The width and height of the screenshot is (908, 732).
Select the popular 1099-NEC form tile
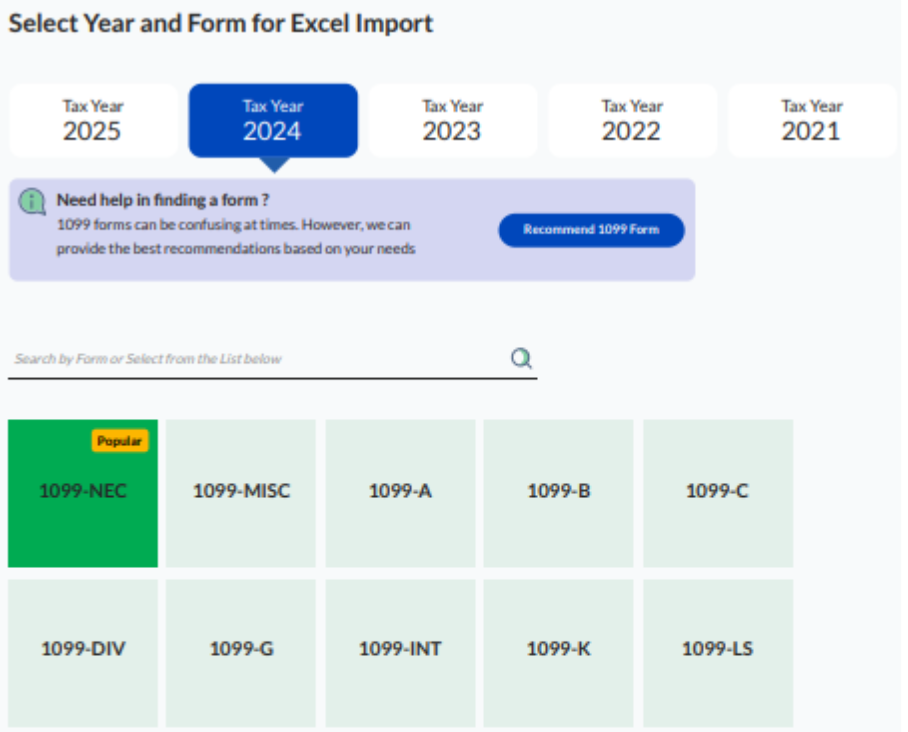[x=83, y=493]
